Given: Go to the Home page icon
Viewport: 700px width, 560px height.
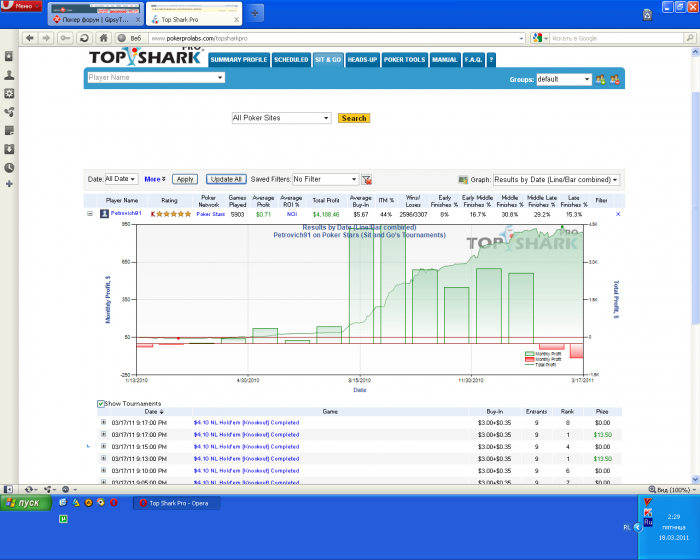Looking at the screenshot, I should (x=103, y=38).
